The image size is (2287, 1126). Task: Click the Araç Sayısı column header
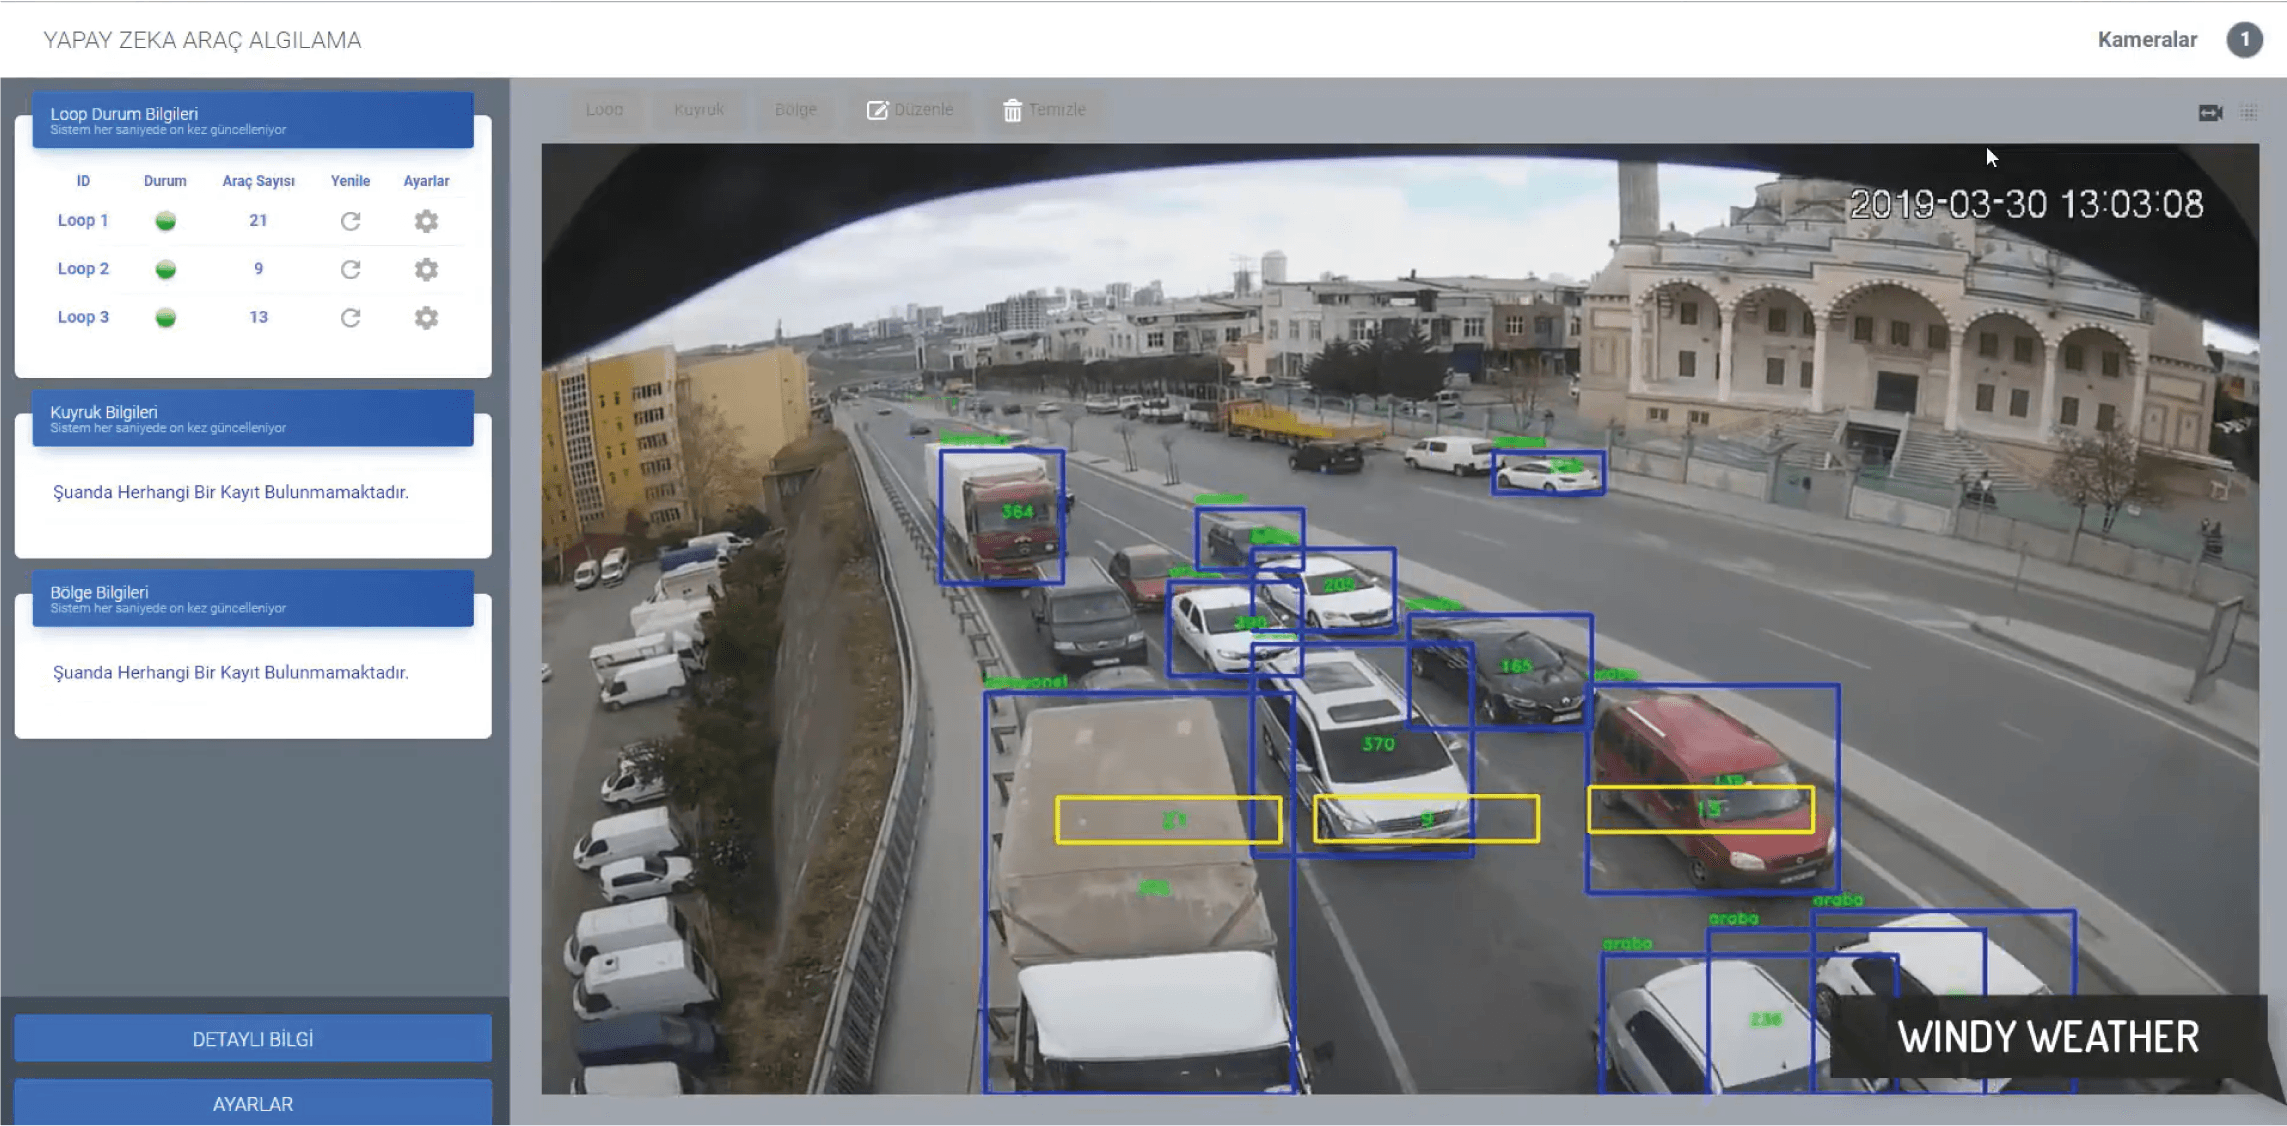(258, 181)
